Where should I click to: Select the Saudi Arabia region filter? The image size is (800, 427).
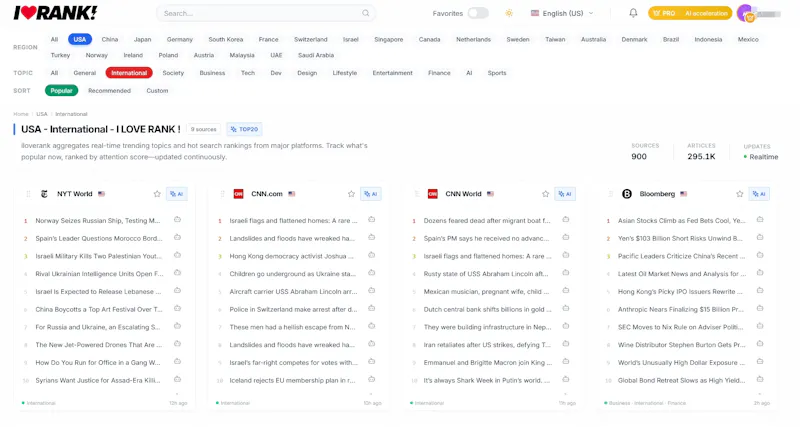[316, 55]
